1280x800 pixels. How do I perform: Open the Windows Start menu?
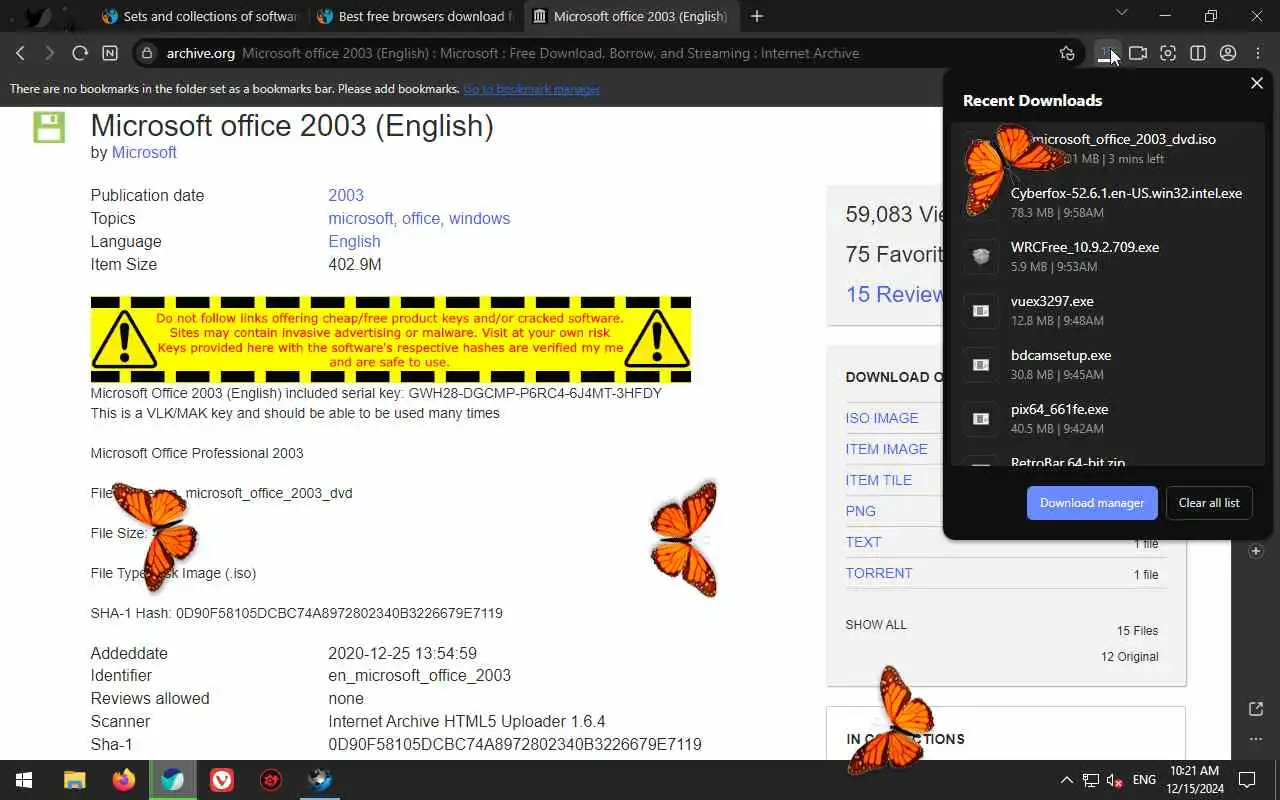pos(24,780)
